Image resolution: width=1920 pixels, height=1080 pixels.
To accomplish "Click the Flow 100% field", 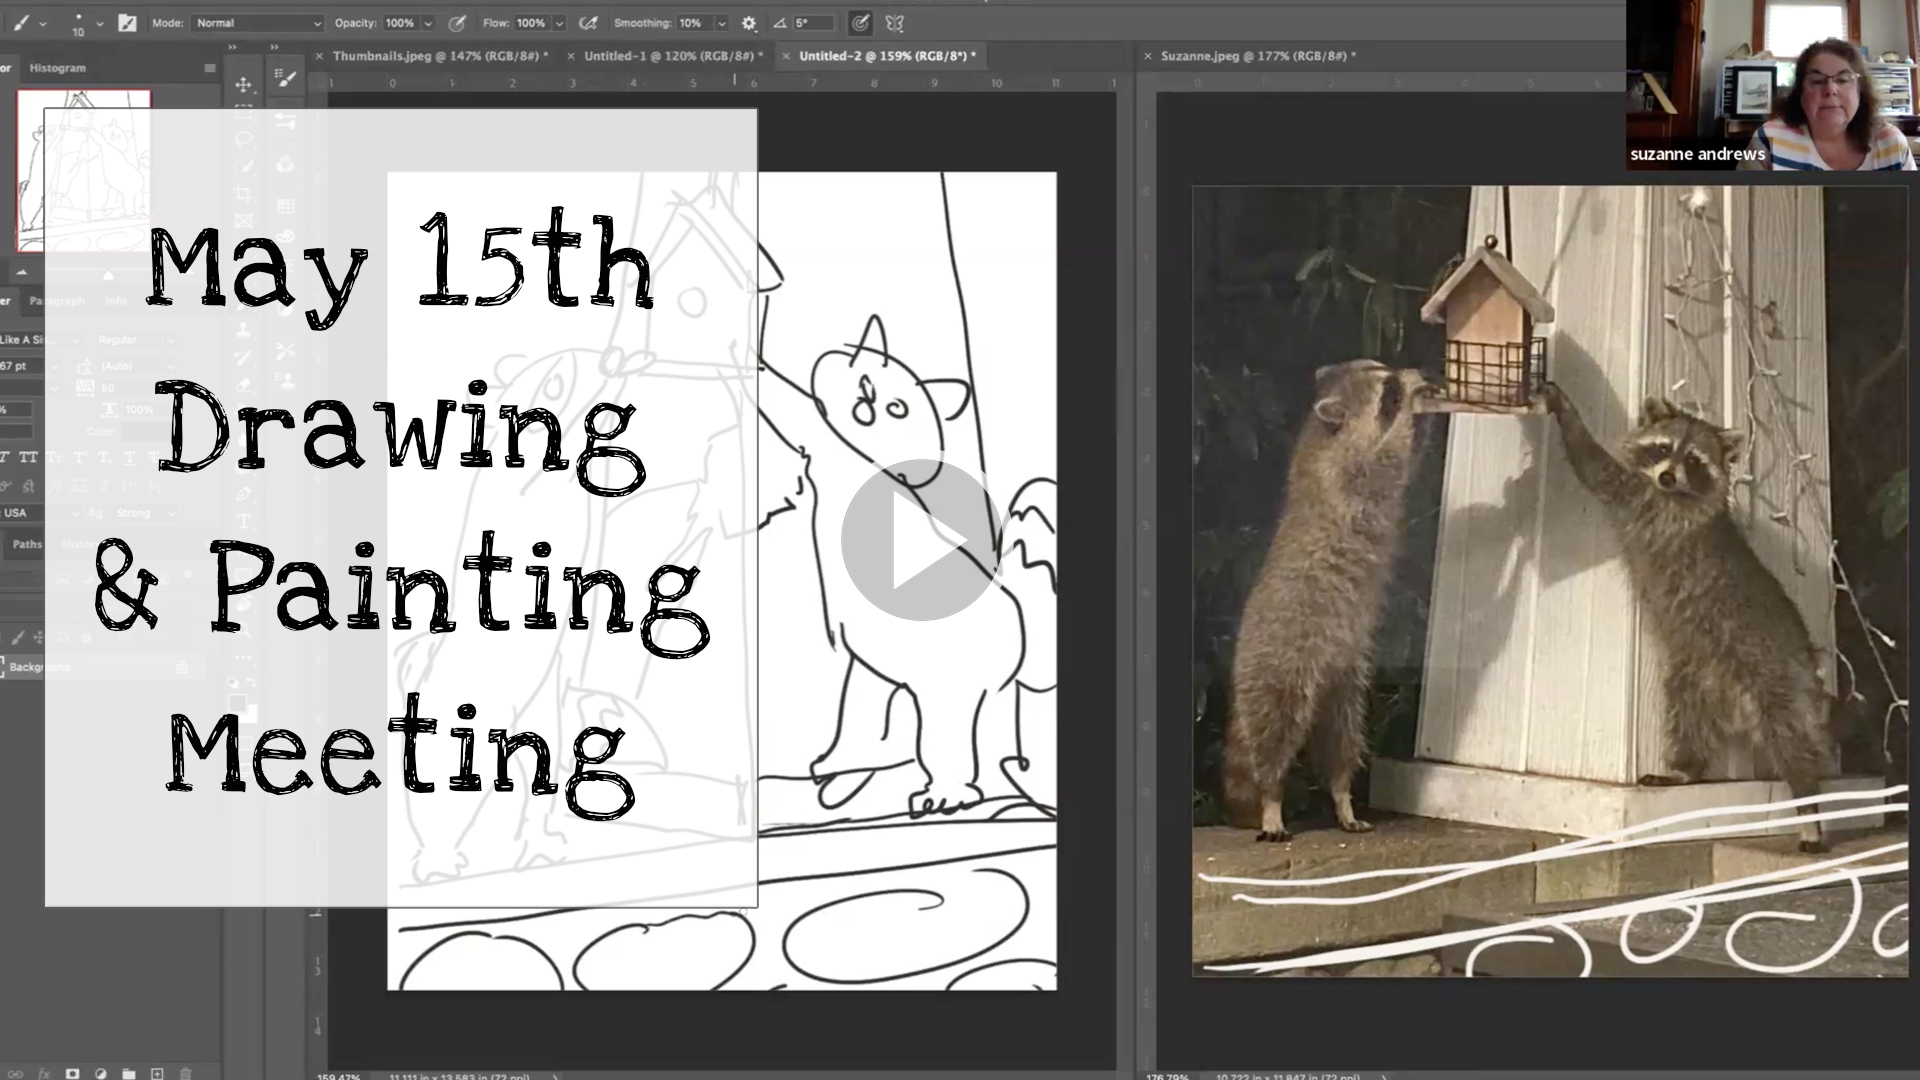I will 531,23.
